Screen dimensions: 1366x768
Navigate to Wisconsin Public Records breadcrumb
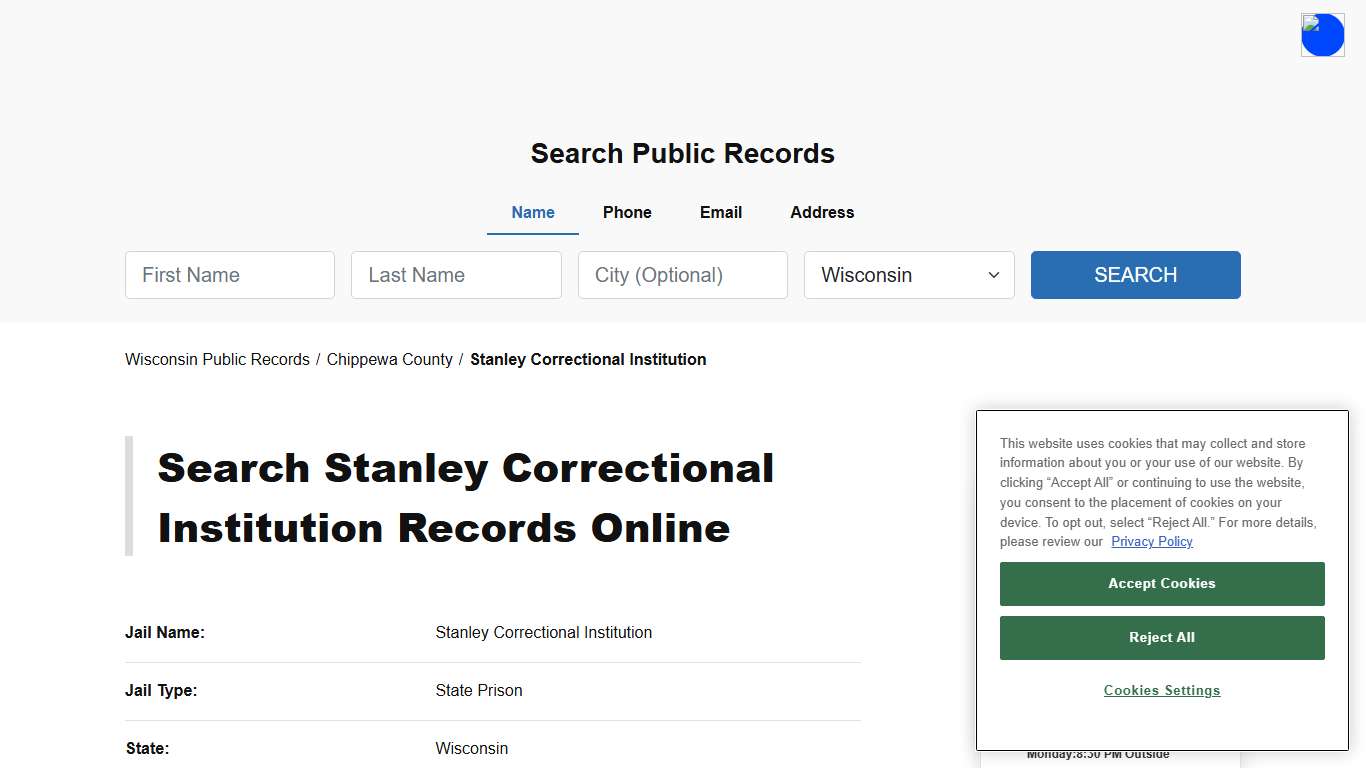[217, 359]
